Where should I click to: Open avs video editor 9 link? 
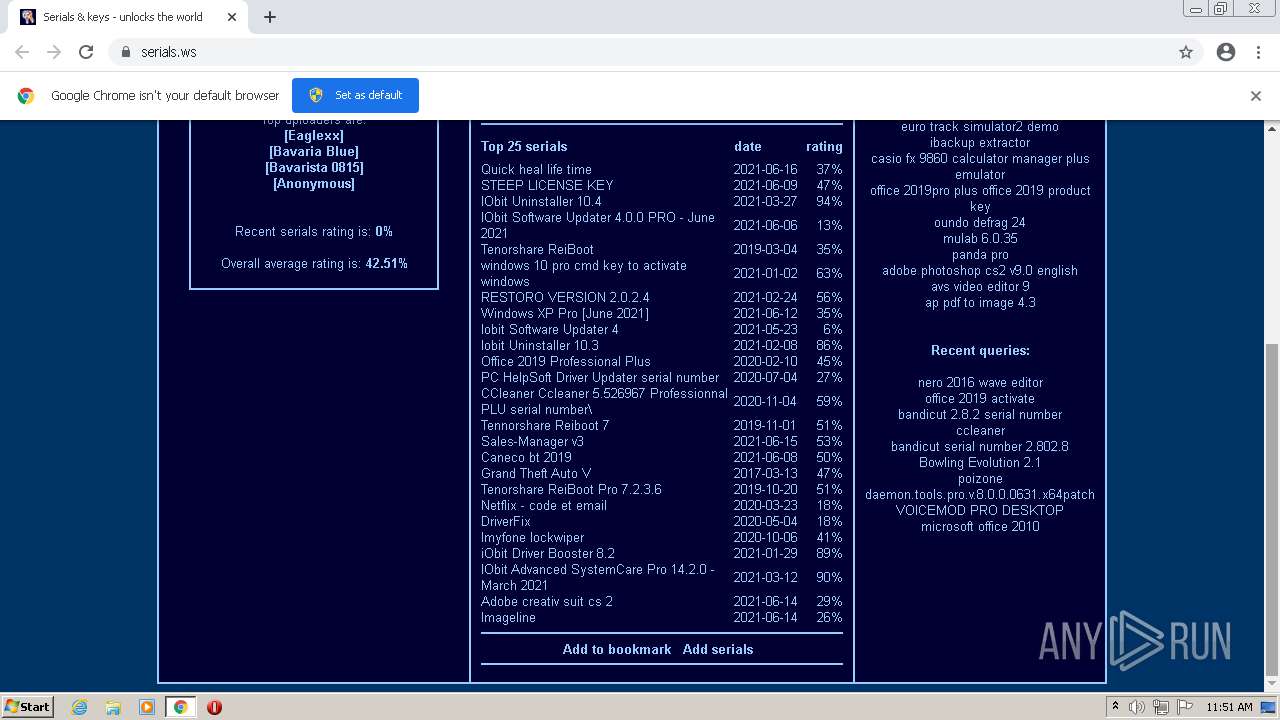click(x=980, y=286)
